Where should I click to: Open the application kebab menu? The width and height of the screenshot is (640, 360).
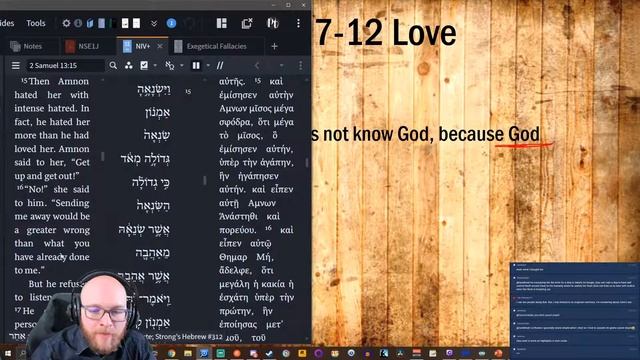click(x=298, y=23)
